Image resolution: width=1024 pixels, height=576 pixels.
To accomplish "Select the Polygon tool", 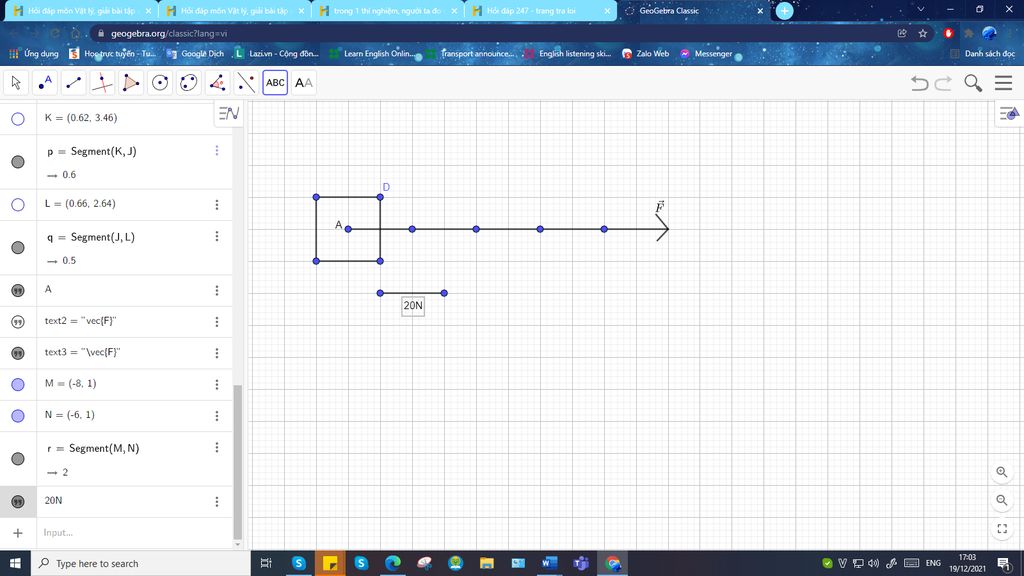I will point(131,83).
